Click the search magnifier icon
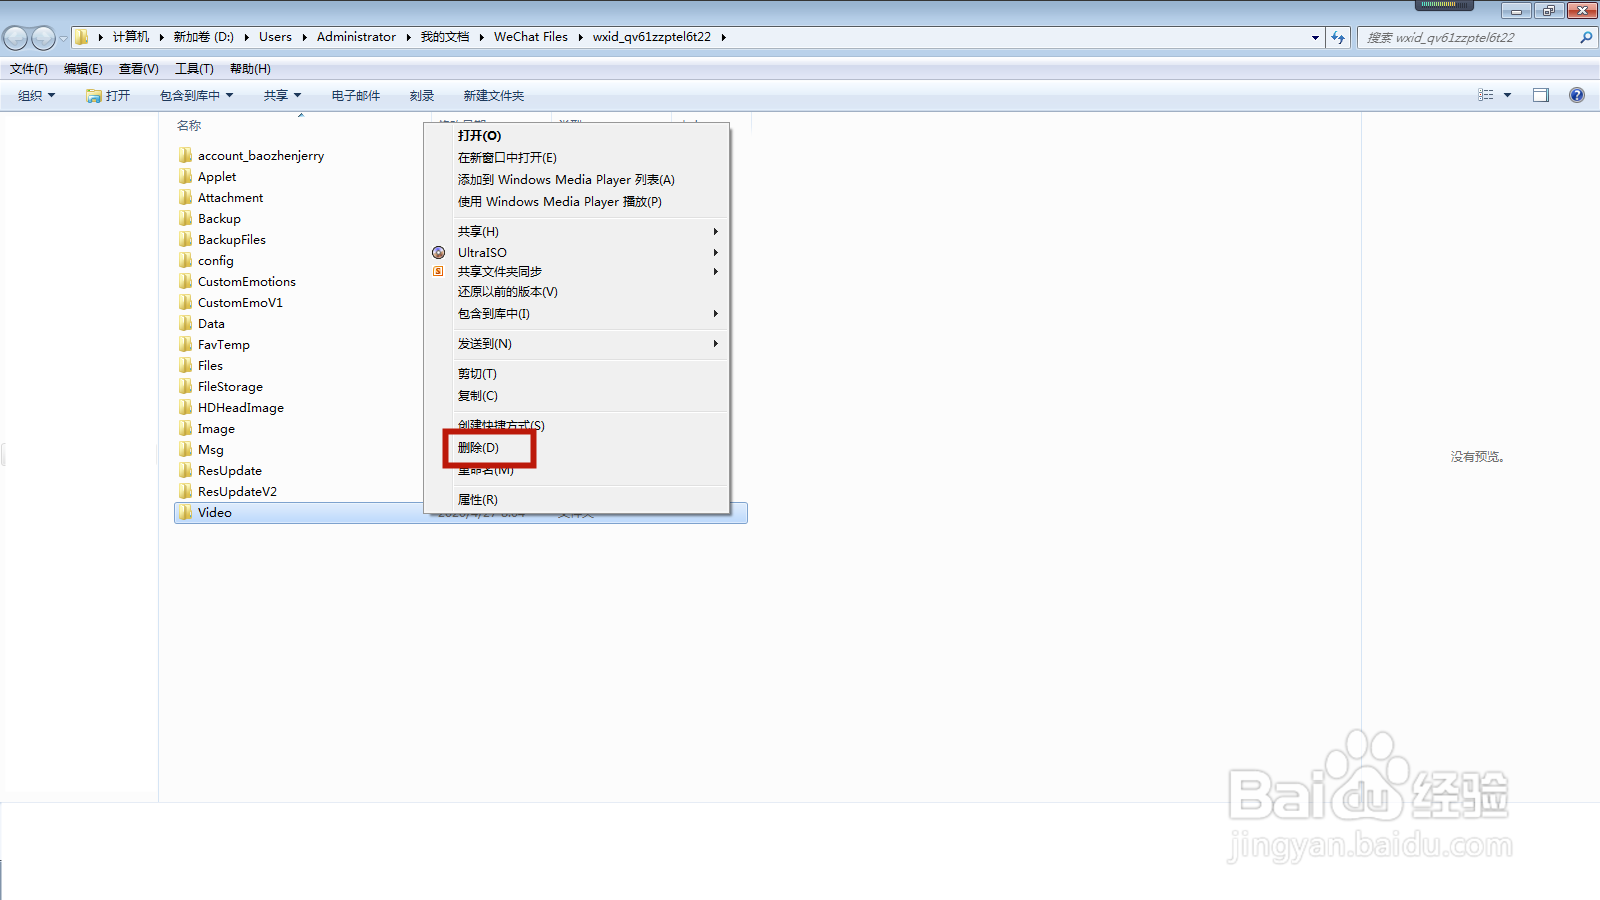Viewport: 1600px width, 900px height. (x=1586, y=37)
